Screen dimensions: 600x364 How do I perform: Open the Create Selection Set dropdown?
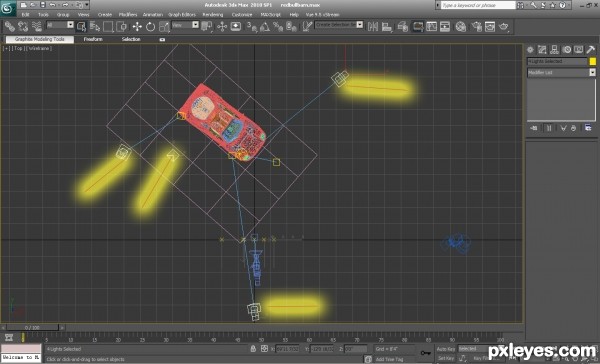click(339, 24)
